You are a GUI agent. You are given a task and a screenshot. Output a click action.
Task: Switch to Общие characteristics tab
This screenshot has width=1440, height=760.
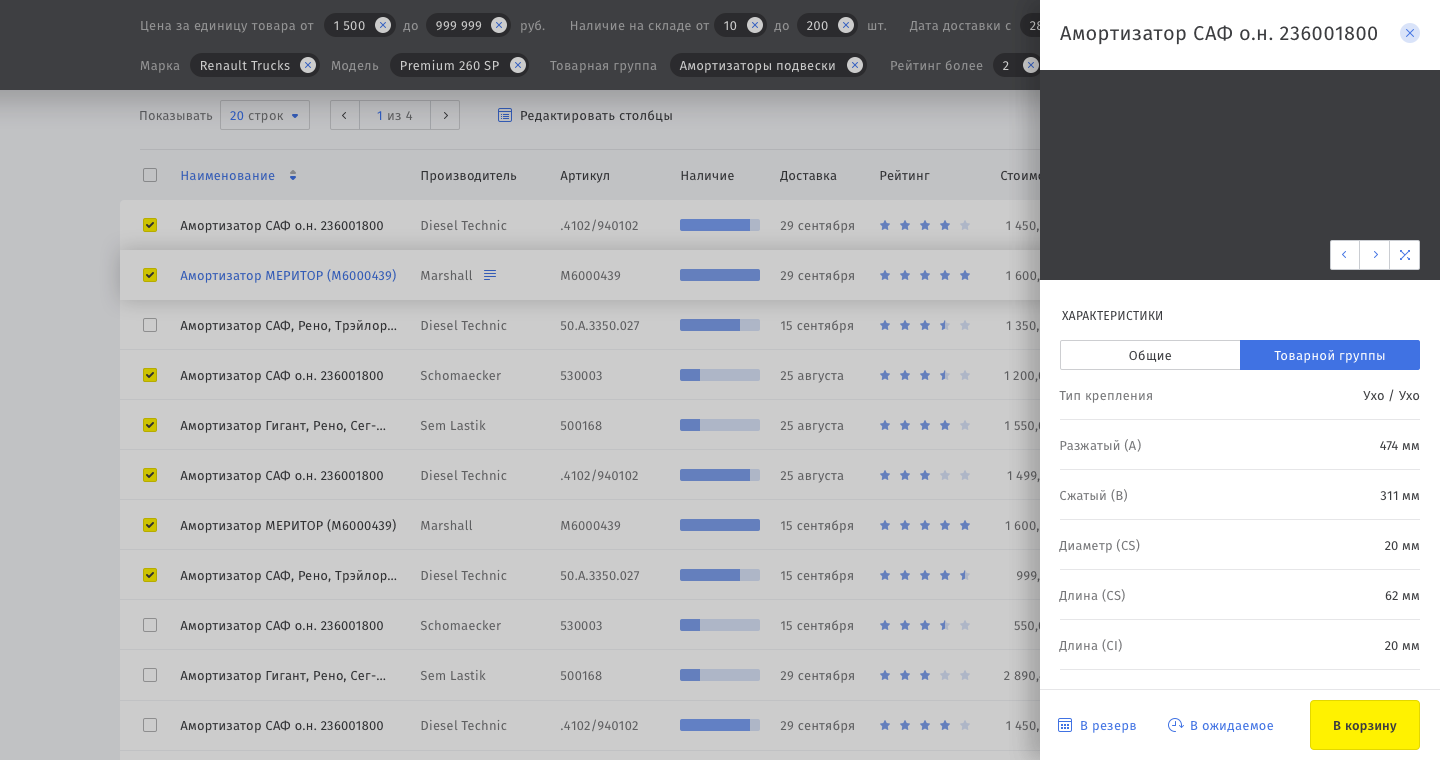(1150, 355)
